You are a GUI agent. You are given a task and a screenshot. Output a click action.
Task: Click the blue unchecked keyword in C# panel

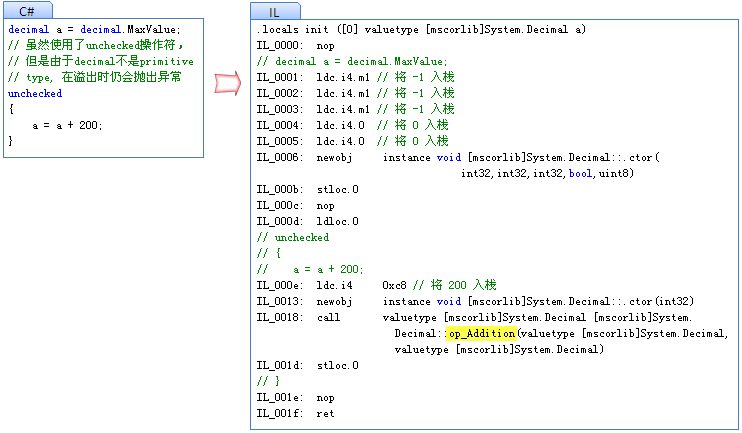(35, 93)
